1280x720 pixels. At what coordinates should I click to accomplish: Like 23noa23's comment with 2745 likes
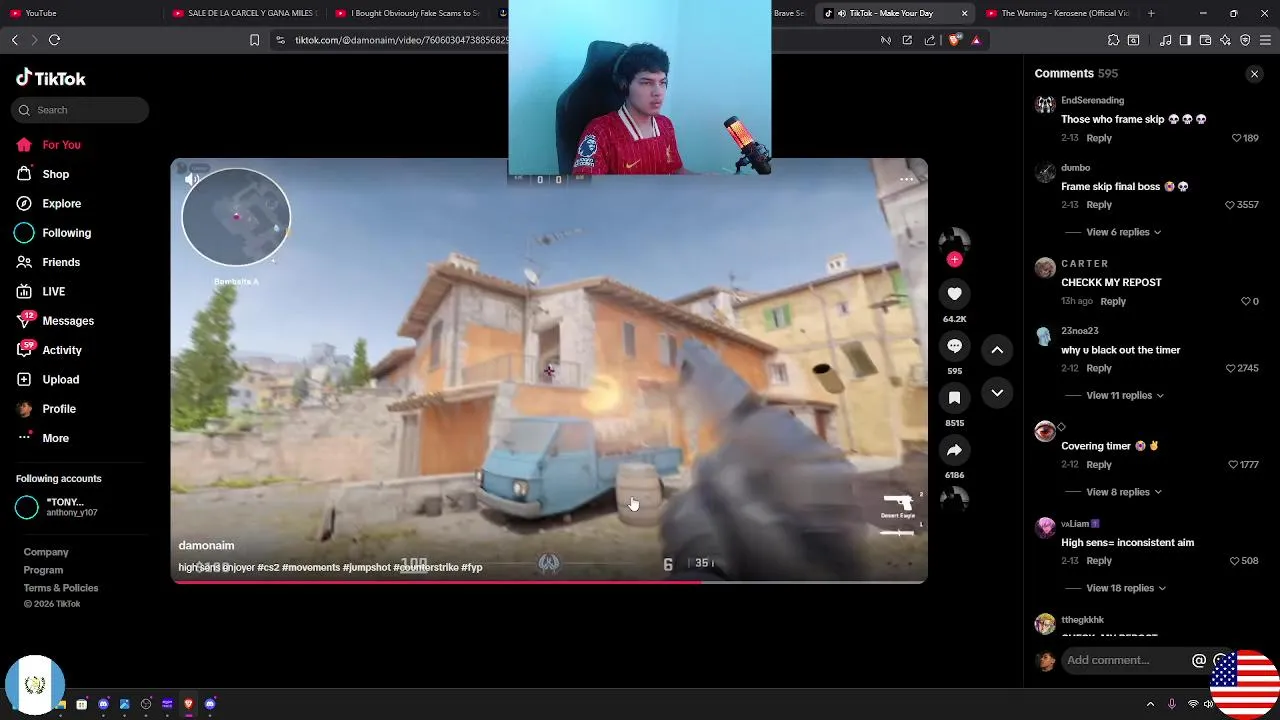point(1241,369)
